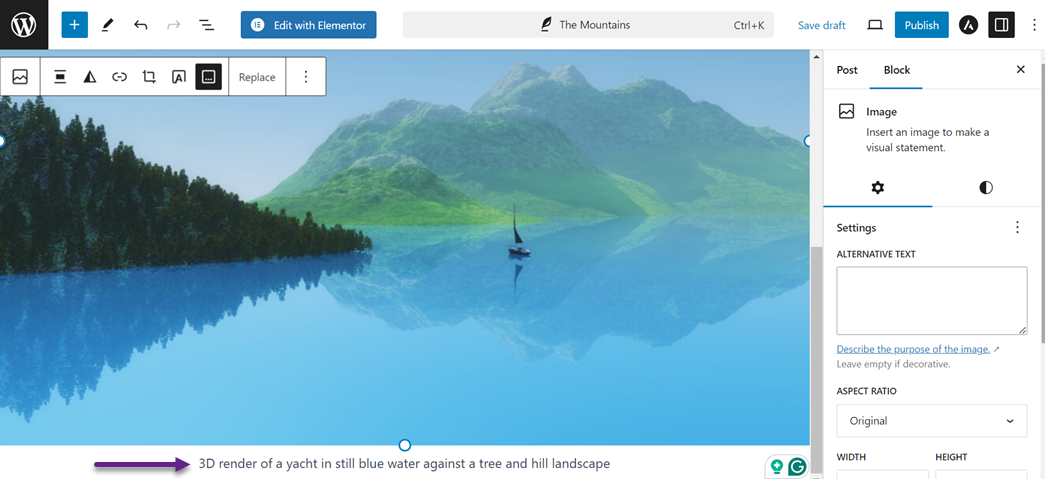1045x479 pixels.
Task: Open the WordPress logo menu
Action: click(24, 25)
